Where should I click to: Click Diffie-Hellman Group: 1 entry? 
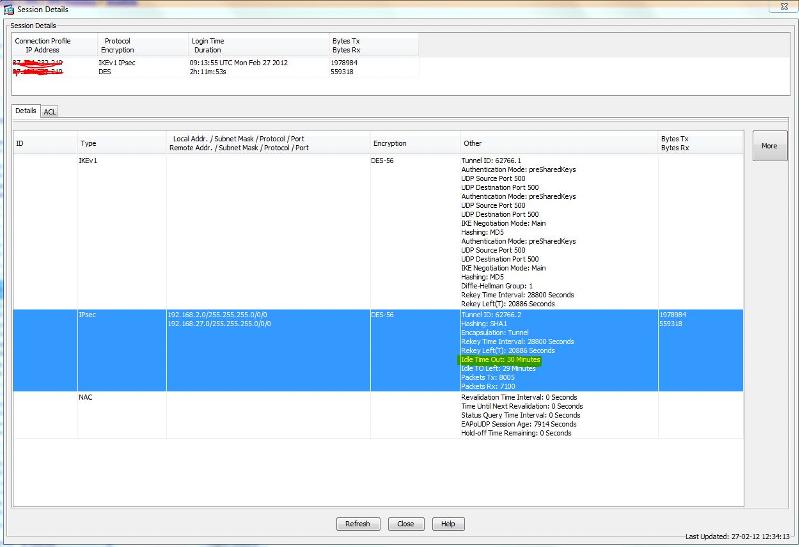tap(497, 286)
